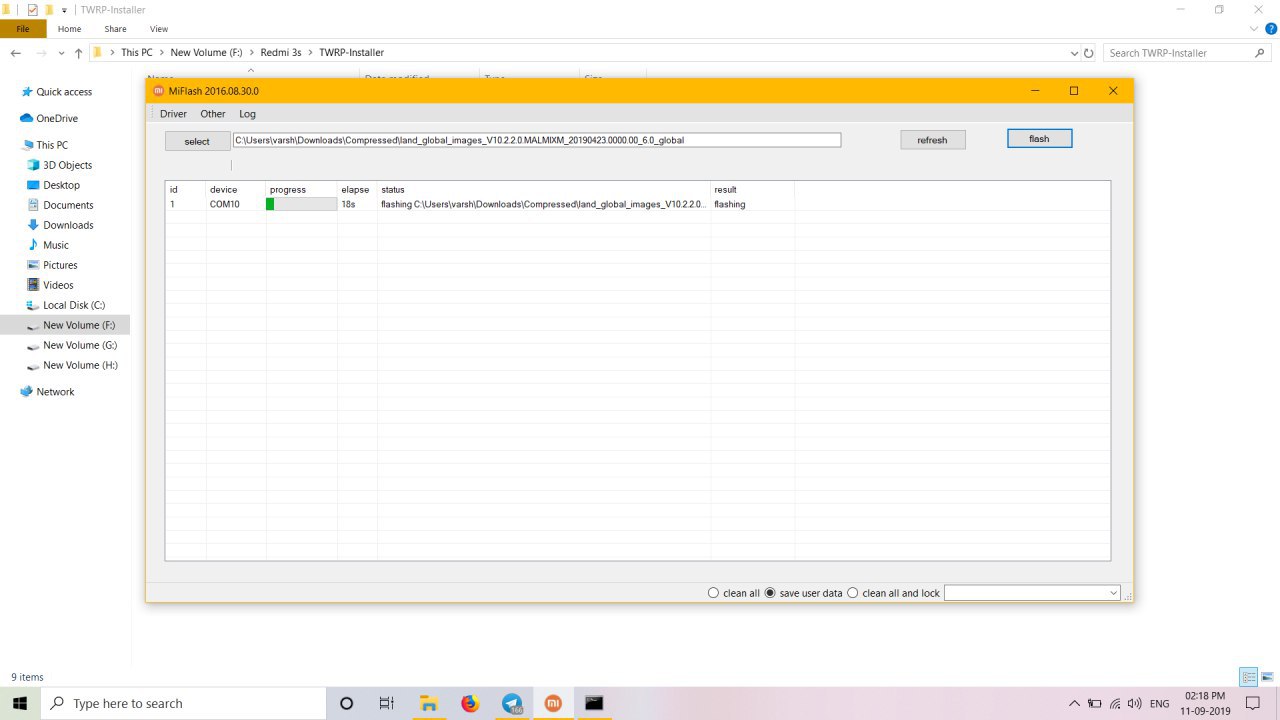The image size is (1280, 720).
Task: Select OneDrive in the sidebar
Action: (57, 118)
